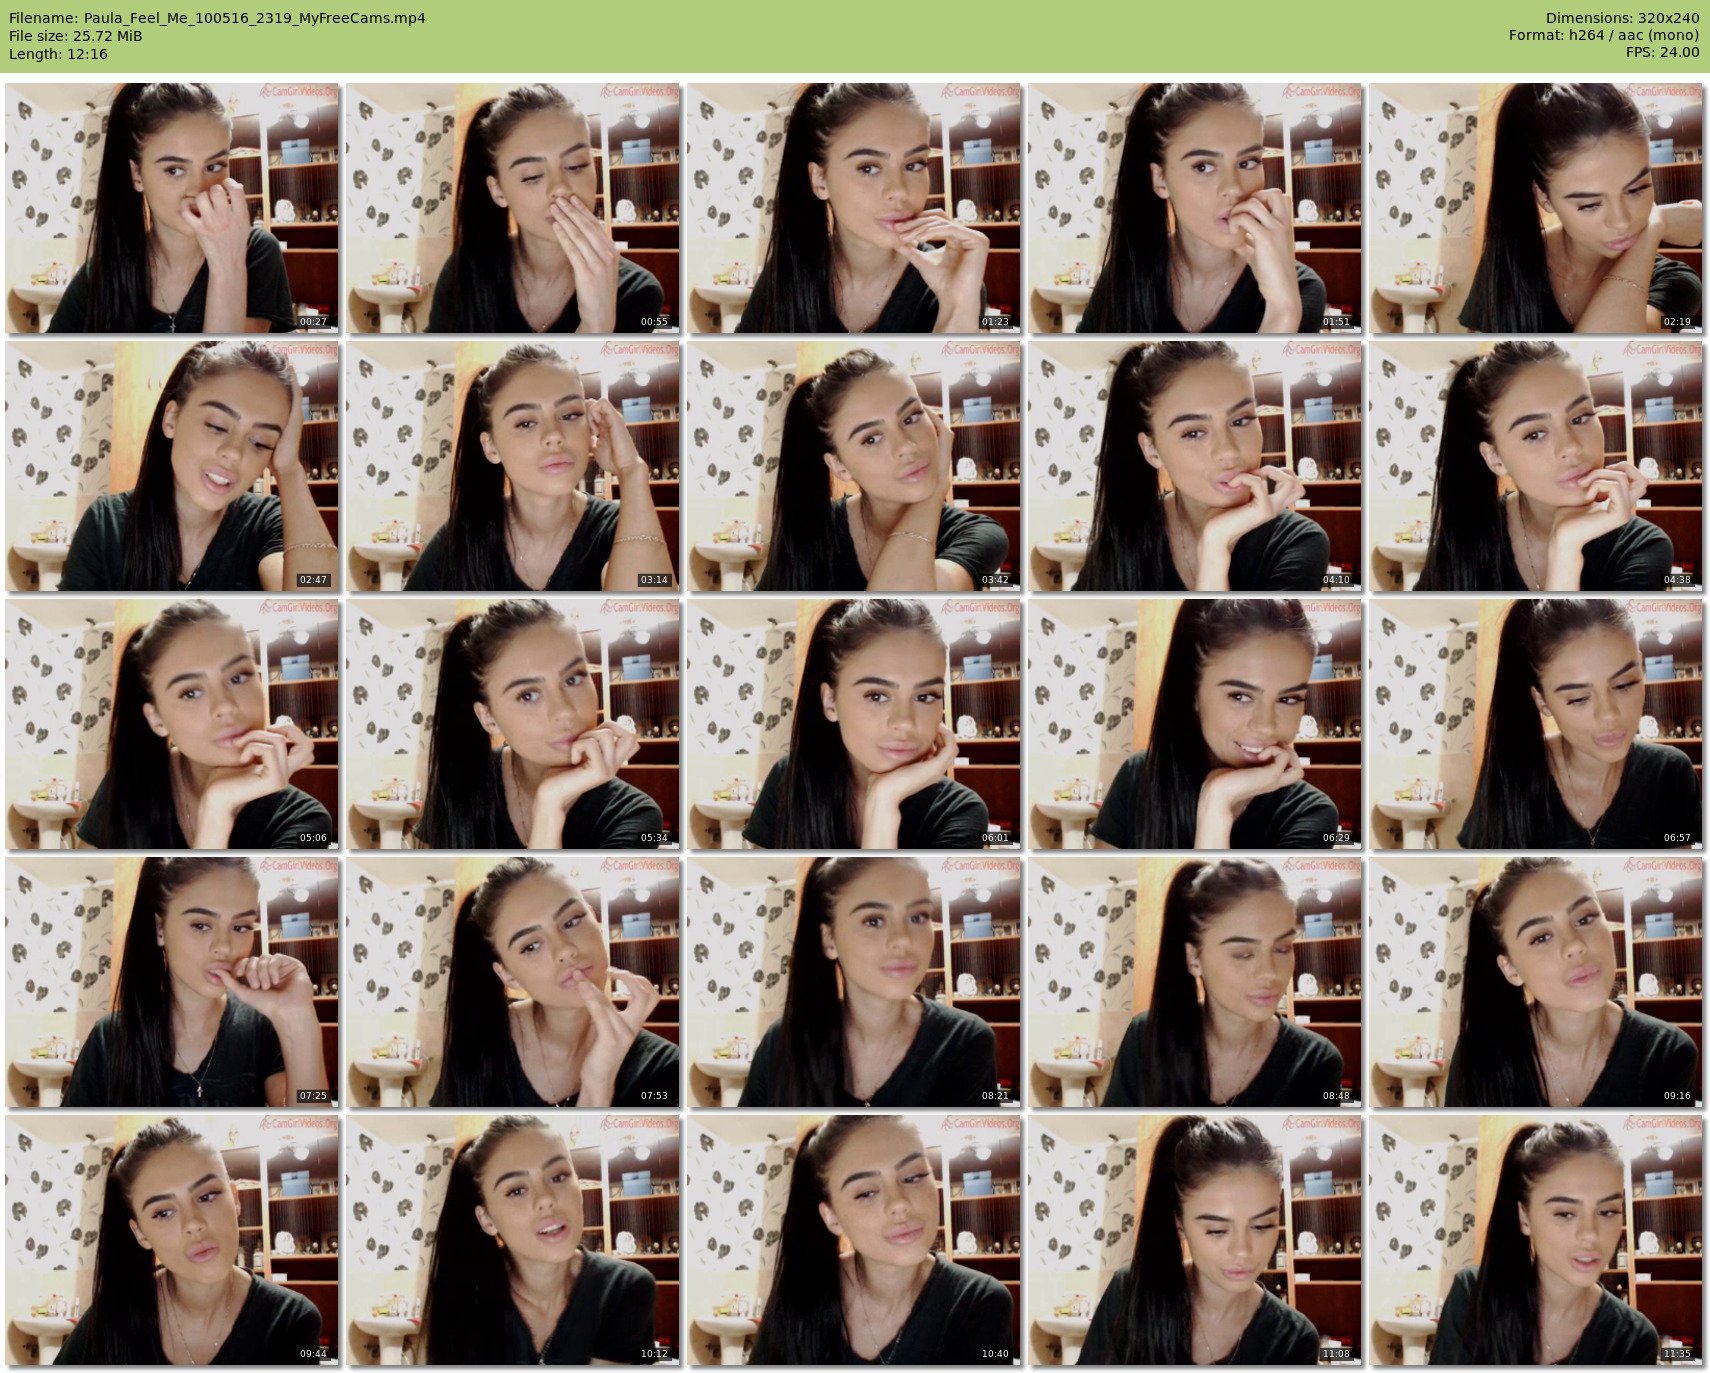Image resolution: width=1710 pixels, height=1373 pixels.
Task: Open the 11:08 preview frame
Action: (x=1195, y=1240)
